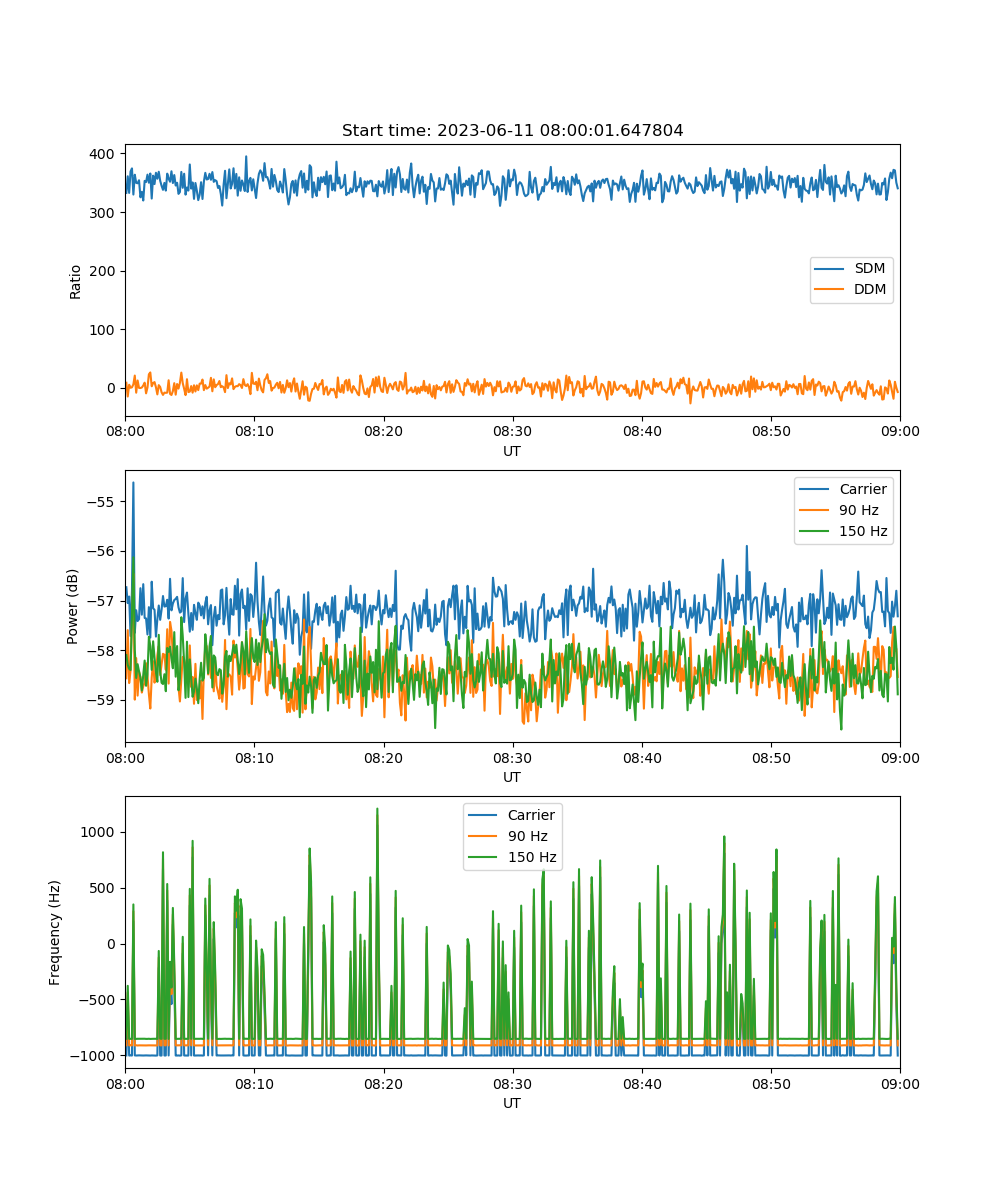Click the 500 tick on Frequency axis
The width and height of the screenshot is (1000, 1200).
click(x=104, y=888)
